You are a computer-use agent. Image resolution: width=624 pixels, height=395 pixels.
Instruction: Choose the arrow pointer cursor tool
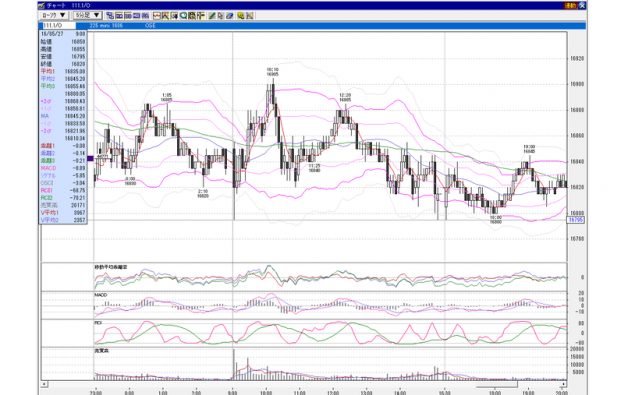tap(220, 16)
